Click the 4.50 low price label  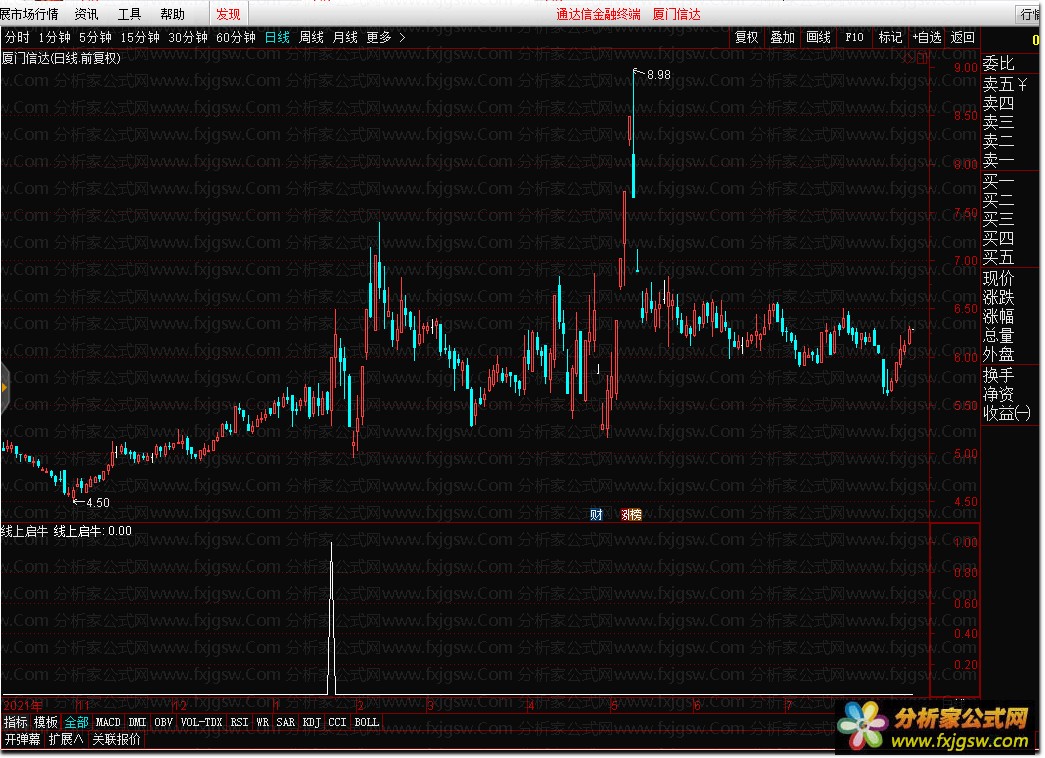pyautogui.click(x=98, y=503)
